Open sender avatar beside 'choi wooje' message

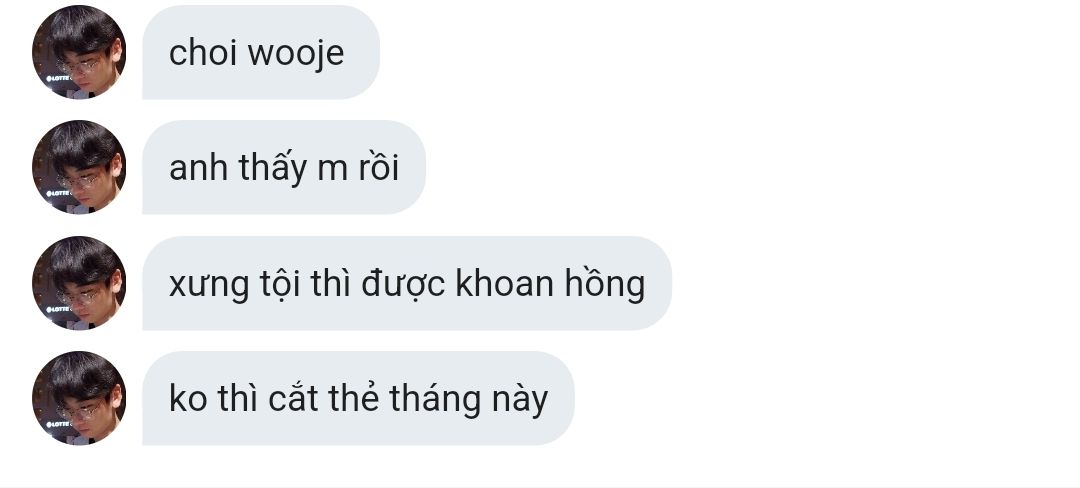[x=79, y=52]
